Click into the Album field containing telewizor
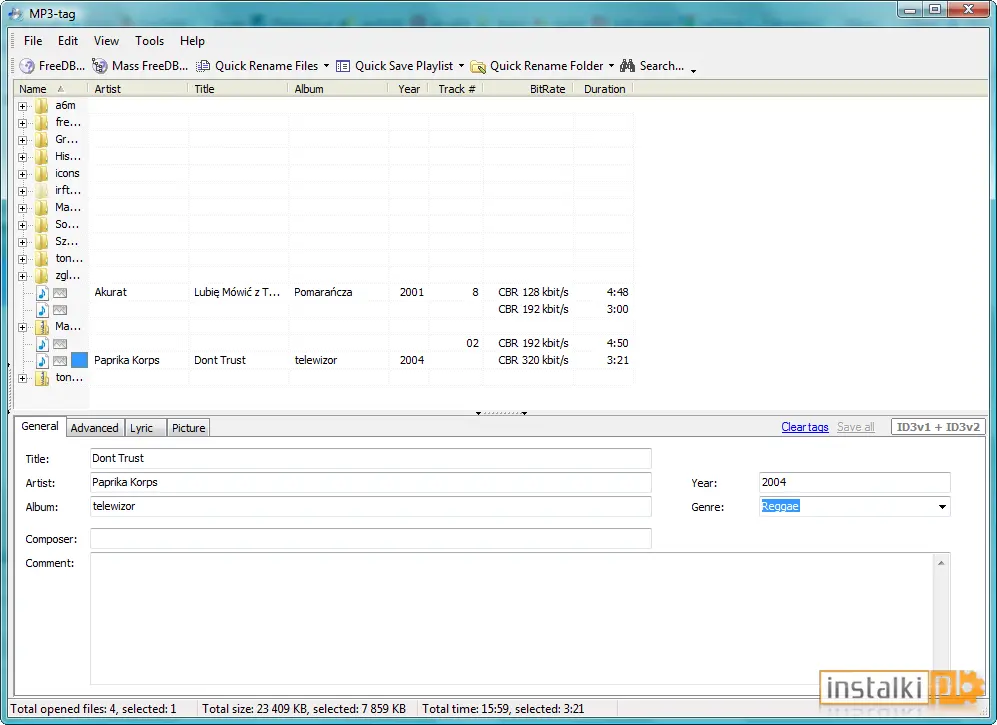 (371, 507)
